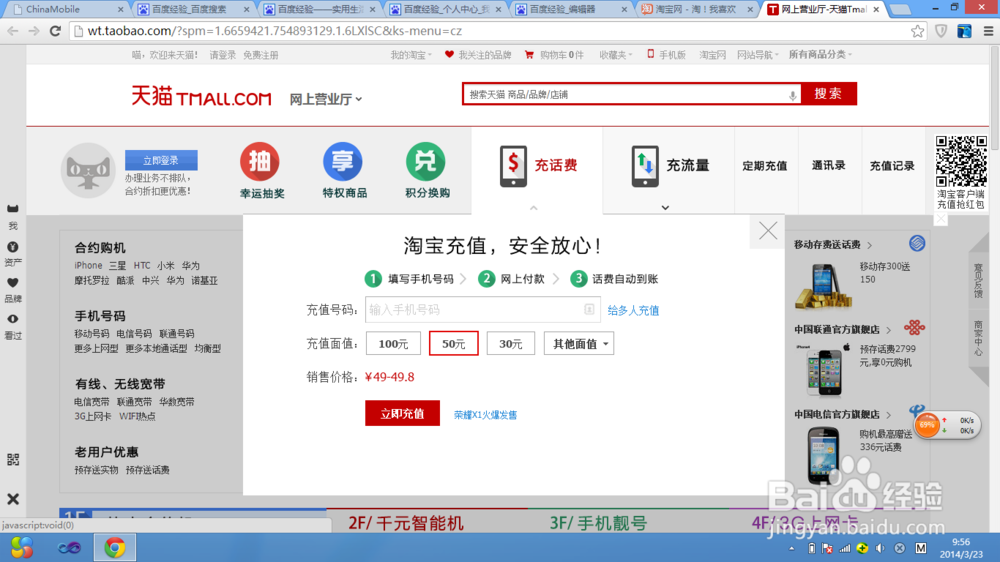
Task: Open the 定期充值 scheduled recharge tab
Action: 765,166
